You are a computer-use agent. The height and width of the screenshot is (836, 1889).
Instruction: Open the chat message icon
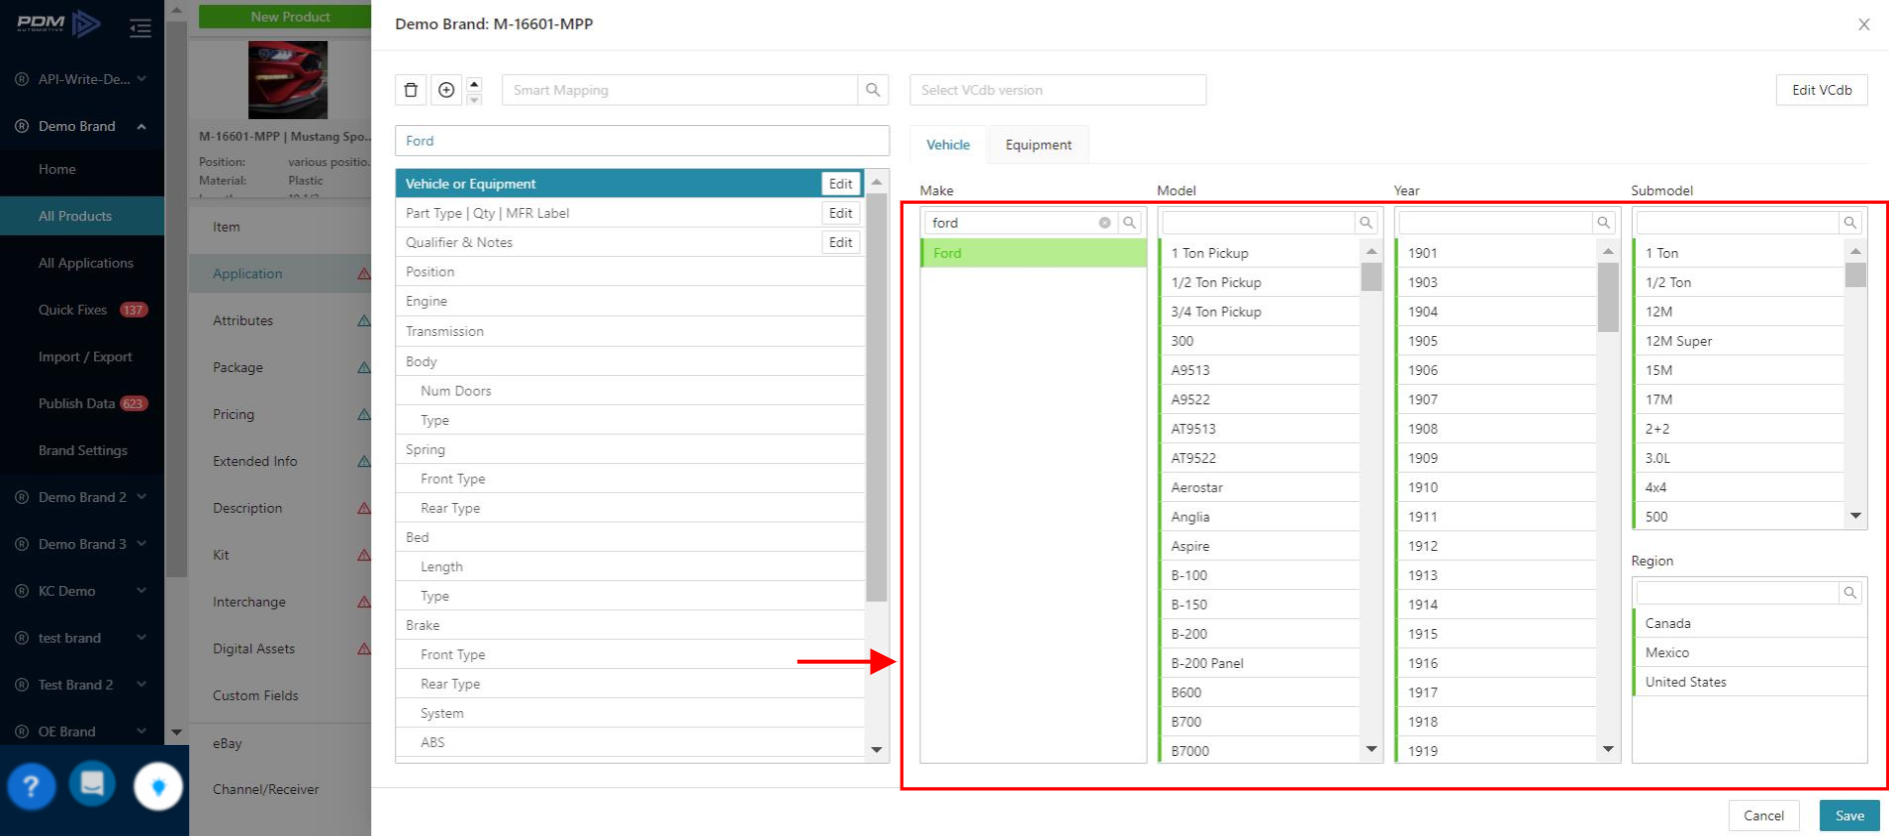coord(92,783)
